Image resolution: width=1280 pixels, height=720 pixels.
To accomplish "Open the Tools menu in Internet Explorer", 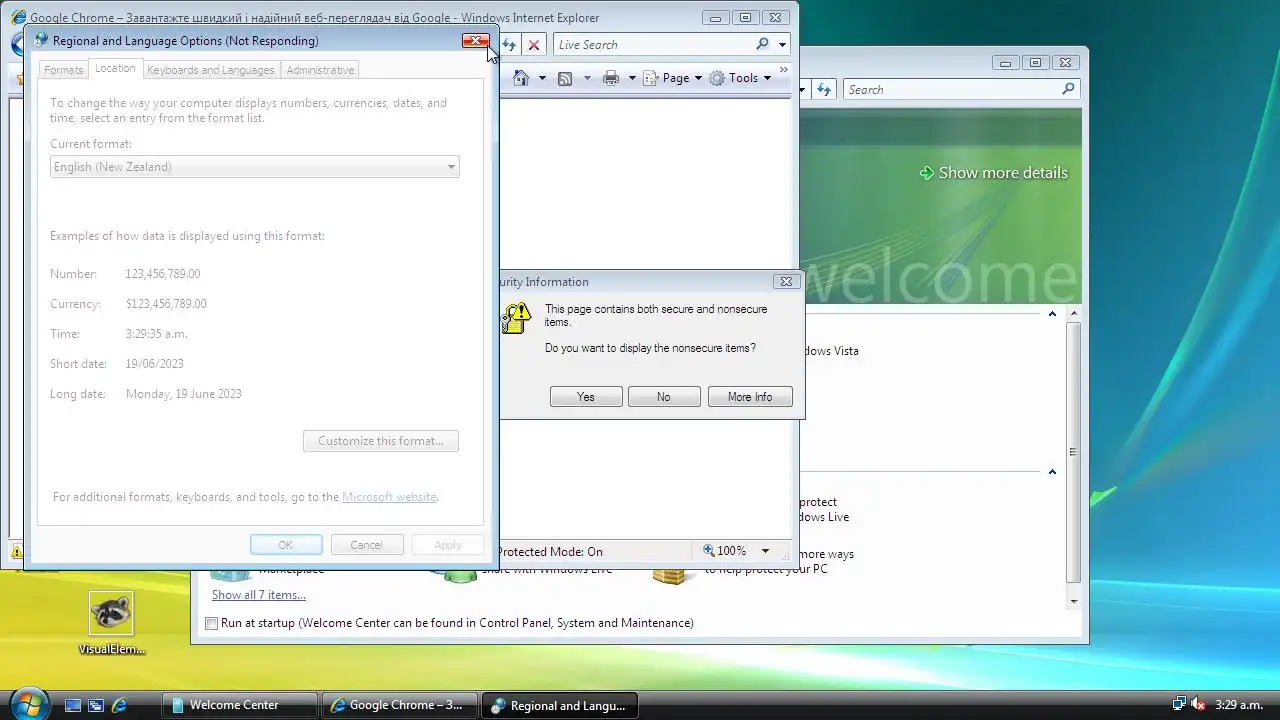I will pos(740,78).
